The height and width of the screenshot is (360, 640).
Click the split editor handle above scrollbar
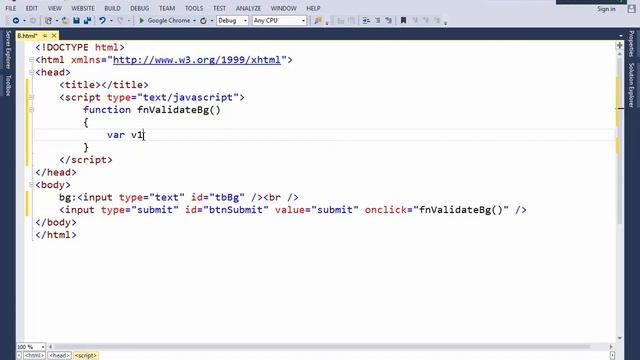620,45
